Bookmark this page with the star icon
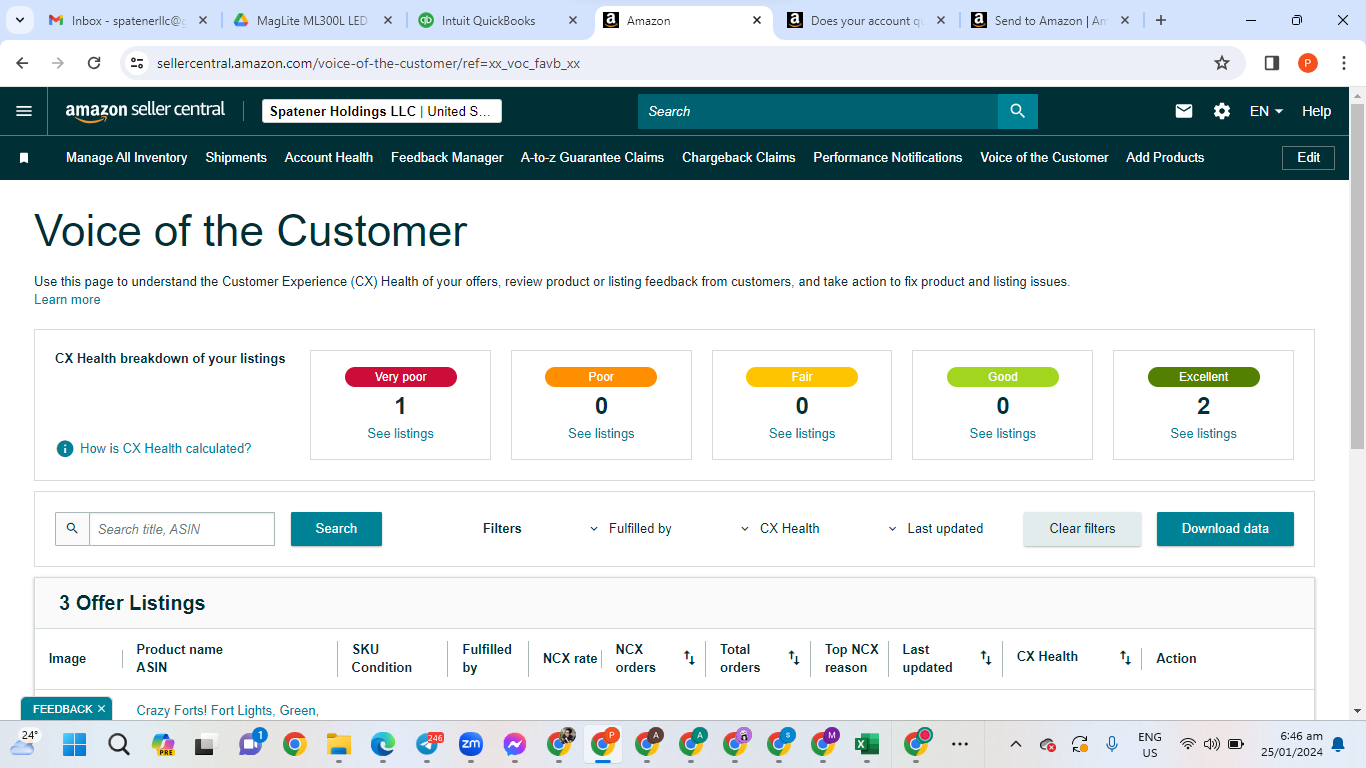1366x768 pixels. tap(1222, 63)
